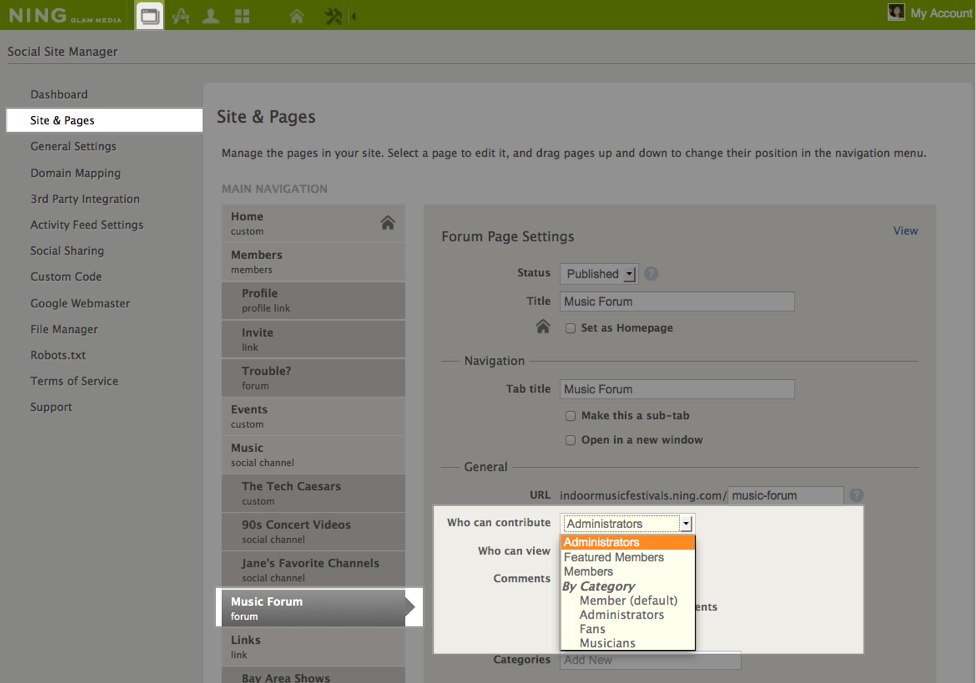Image resolution: width=976 pixels, height=683 pixels.
Task: Choose Administrators under By Category
Action: (621, 615)
